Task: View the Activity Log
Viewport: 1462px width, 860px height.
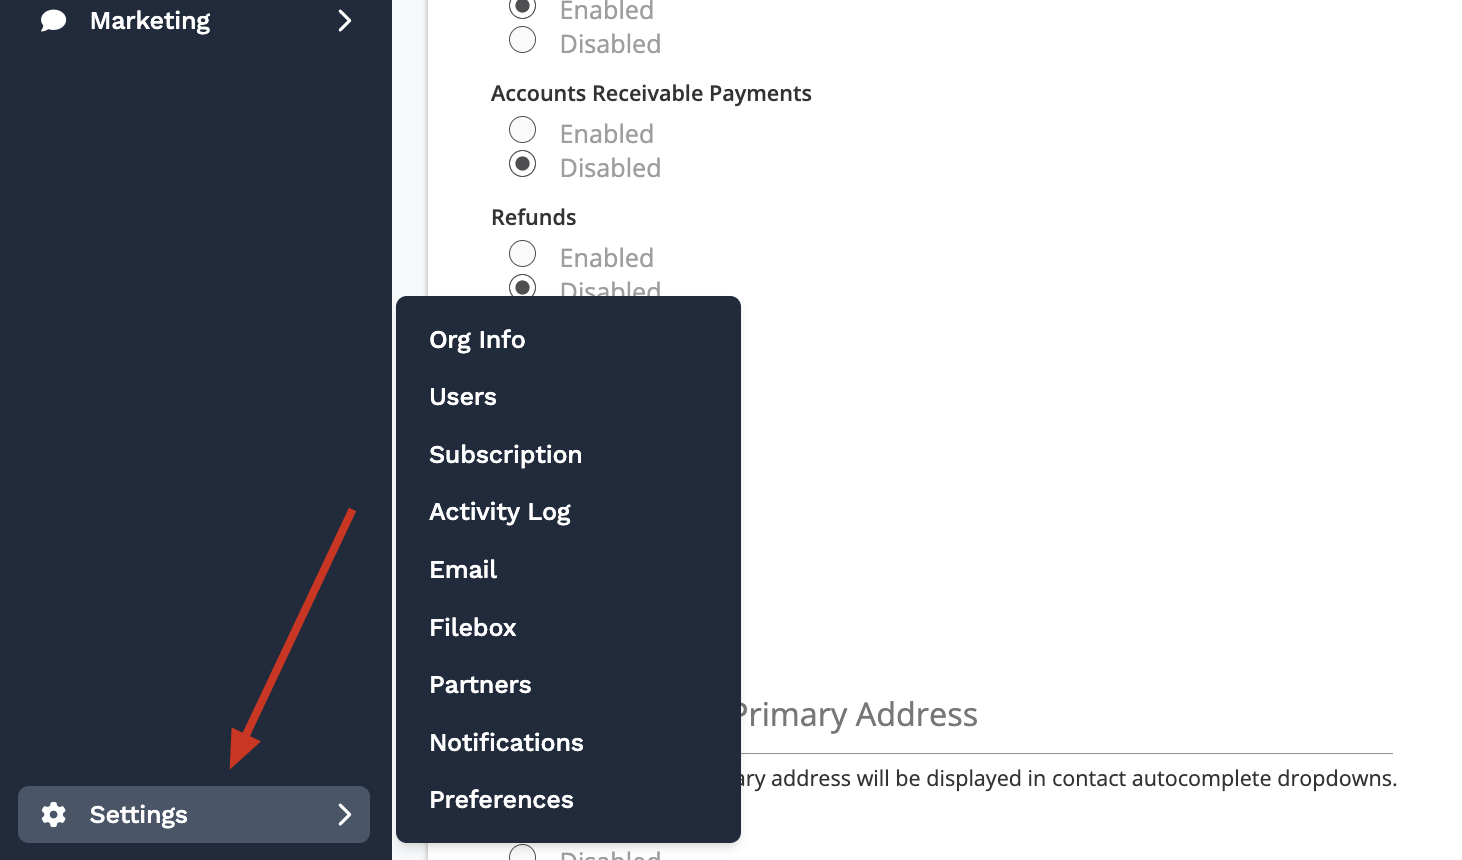Action: pyautogui.click(x=499, y=512)
